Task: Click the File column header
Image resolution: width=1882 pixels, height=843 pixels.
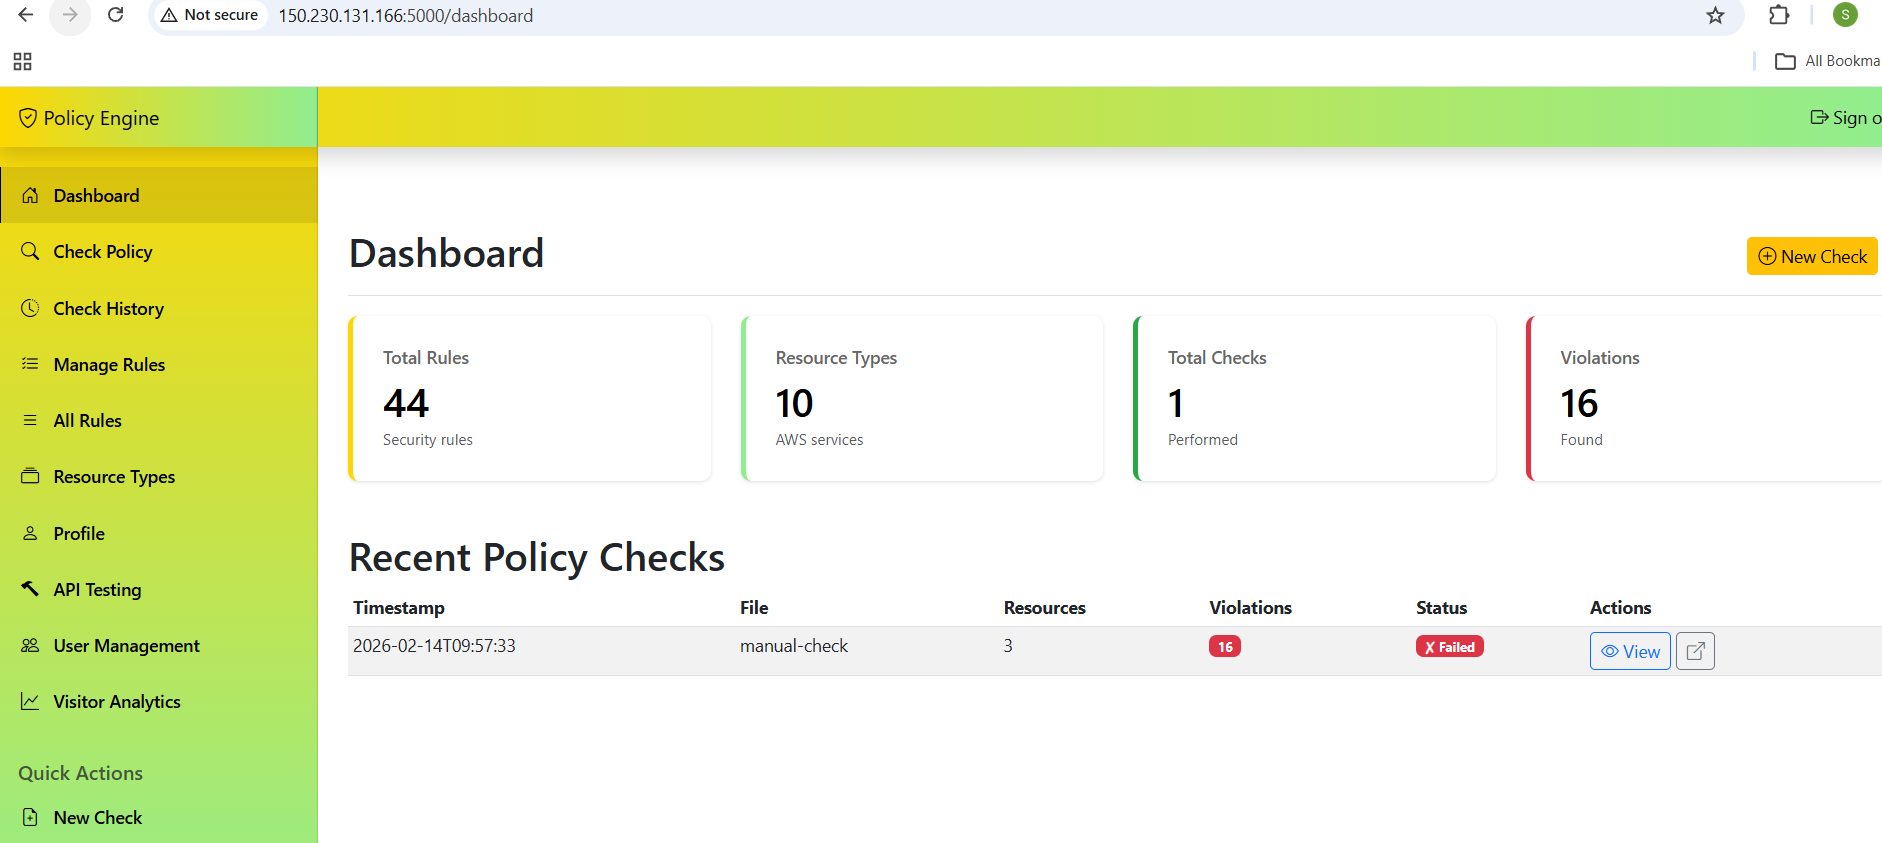Action: click(x=754, y=607)
